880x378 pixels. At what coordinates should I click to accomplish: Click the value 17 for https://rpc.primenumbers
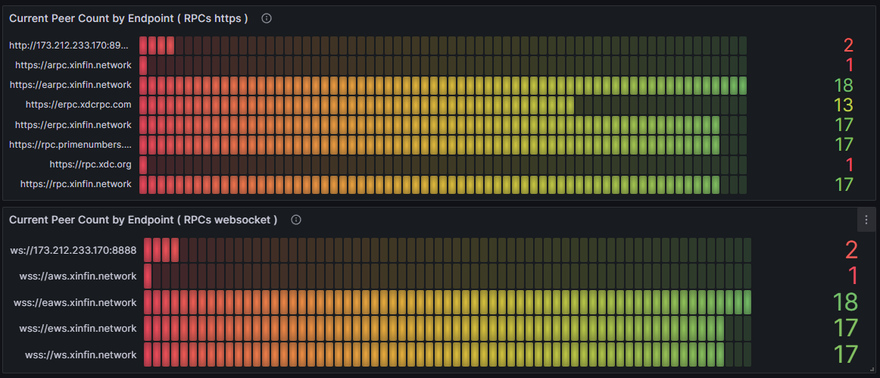(x=844, y=145)
